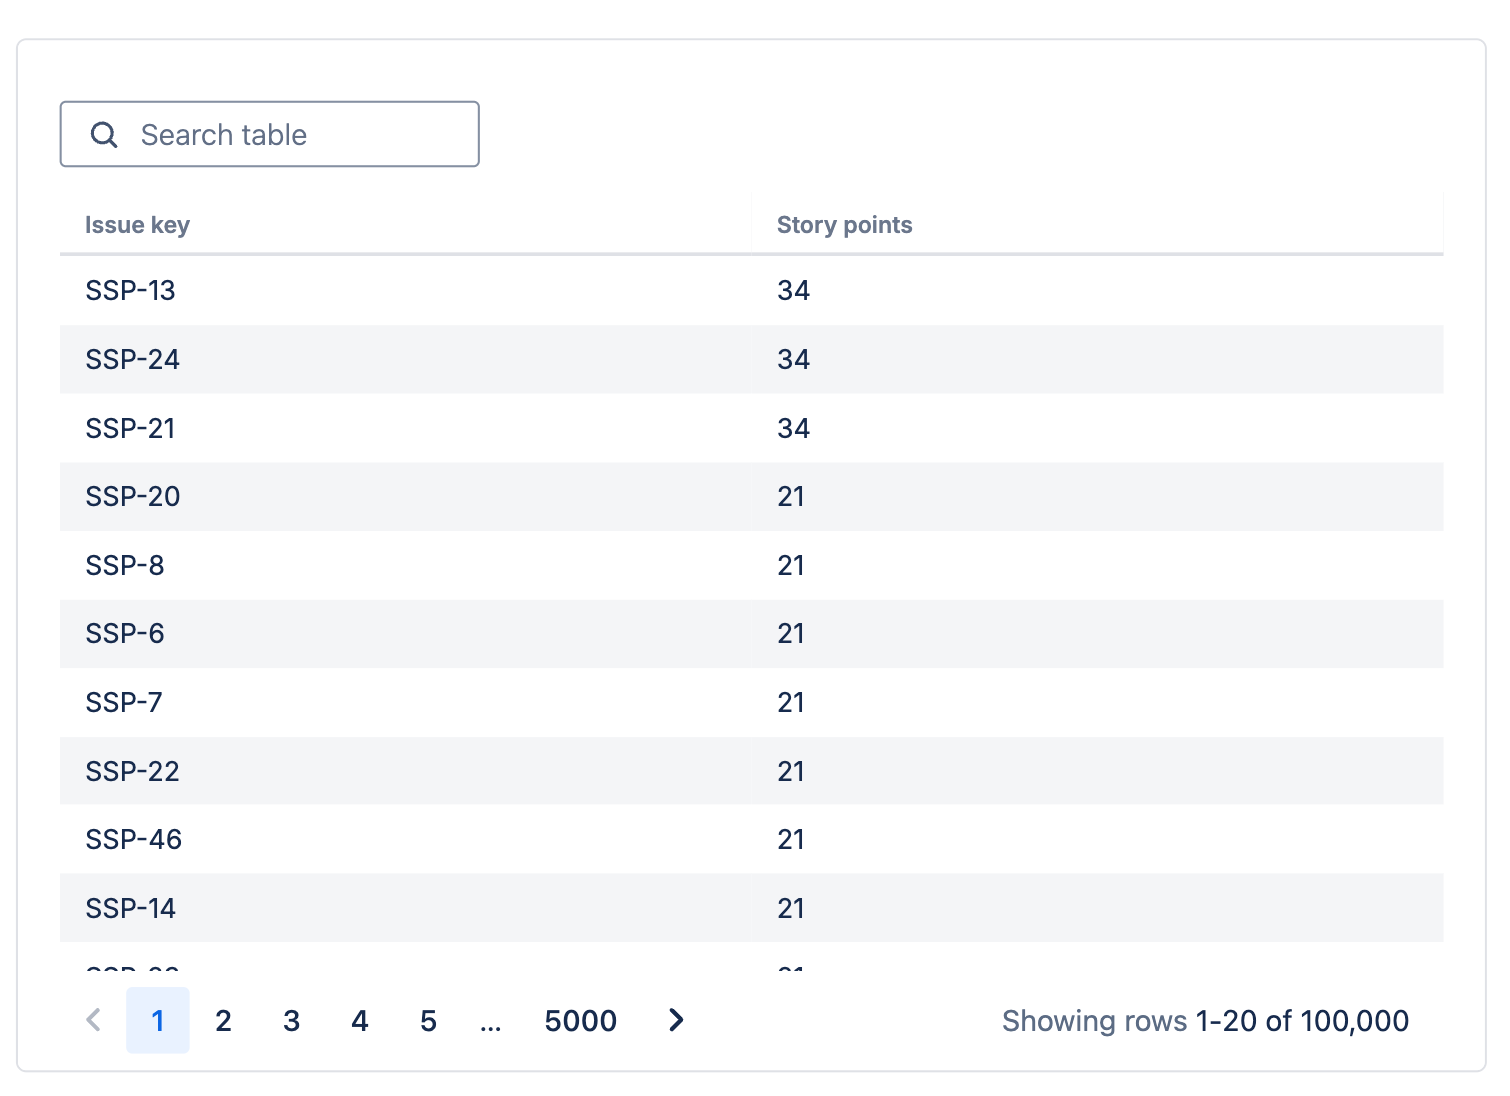Select row for issue SSP-8
Image resolution: width=1510 pixels, height=1096 pixels.
pyautogui.click(x=125, y=565)
